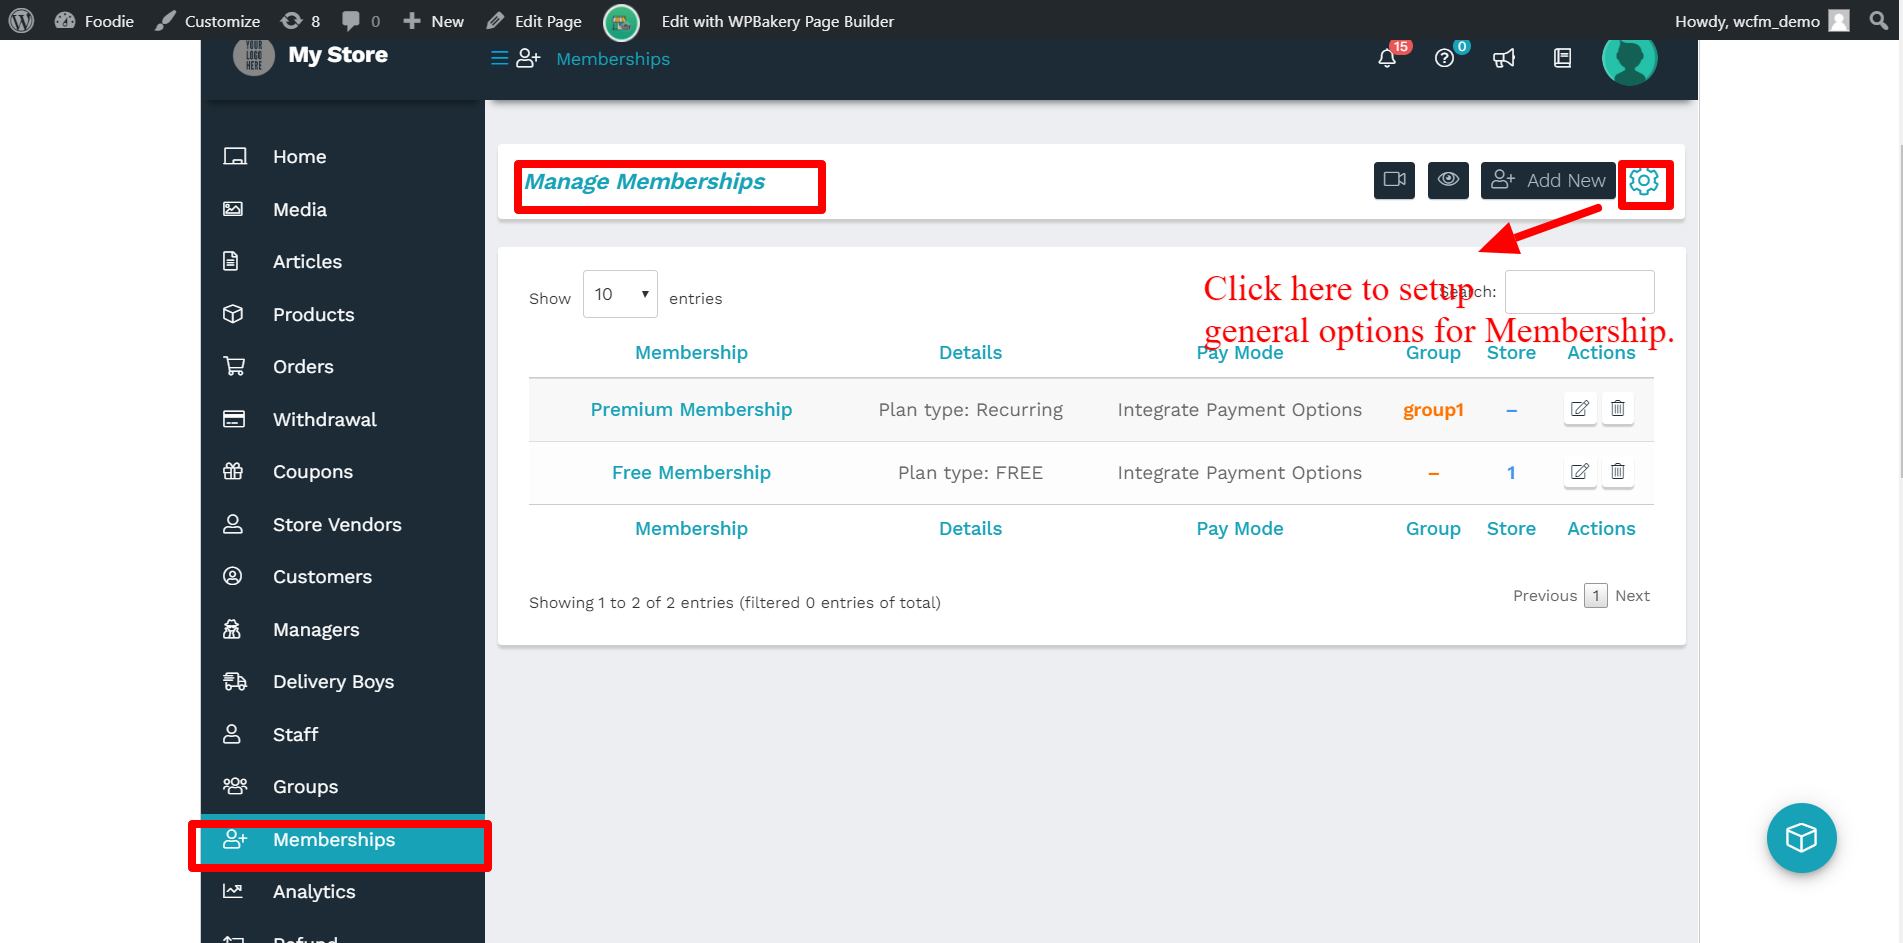Click the help question mark icon

[1444, 59]
